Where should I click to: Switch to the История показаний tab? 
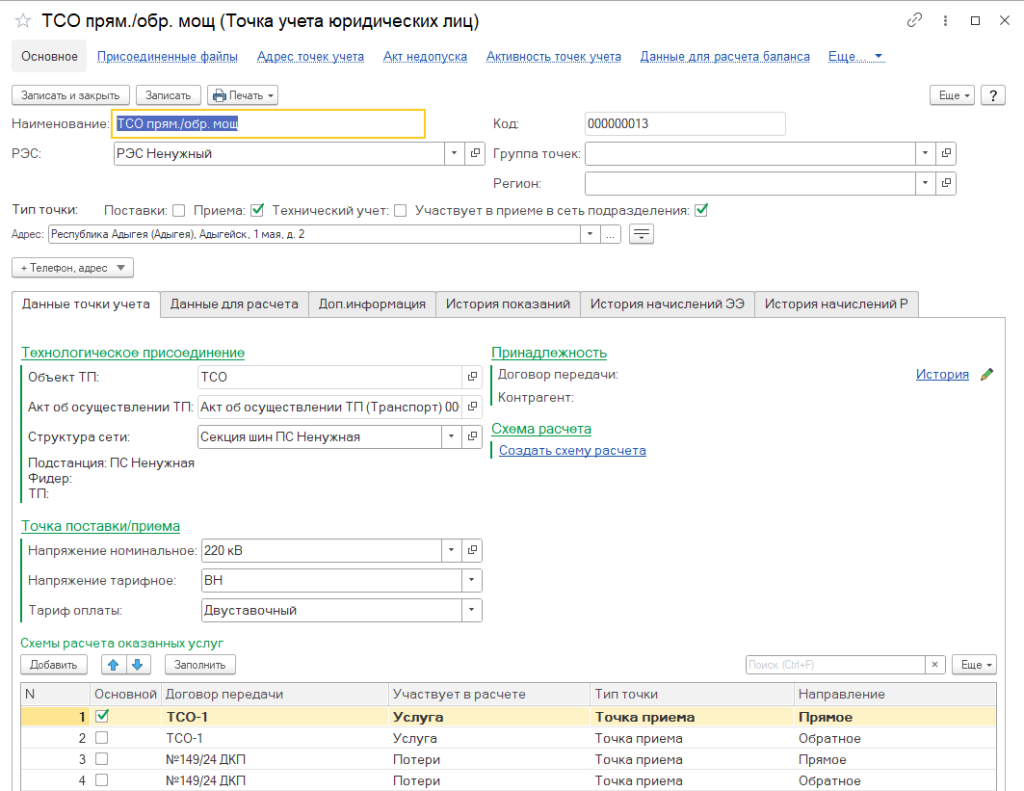pyautogui.click(x=507, y=304)
